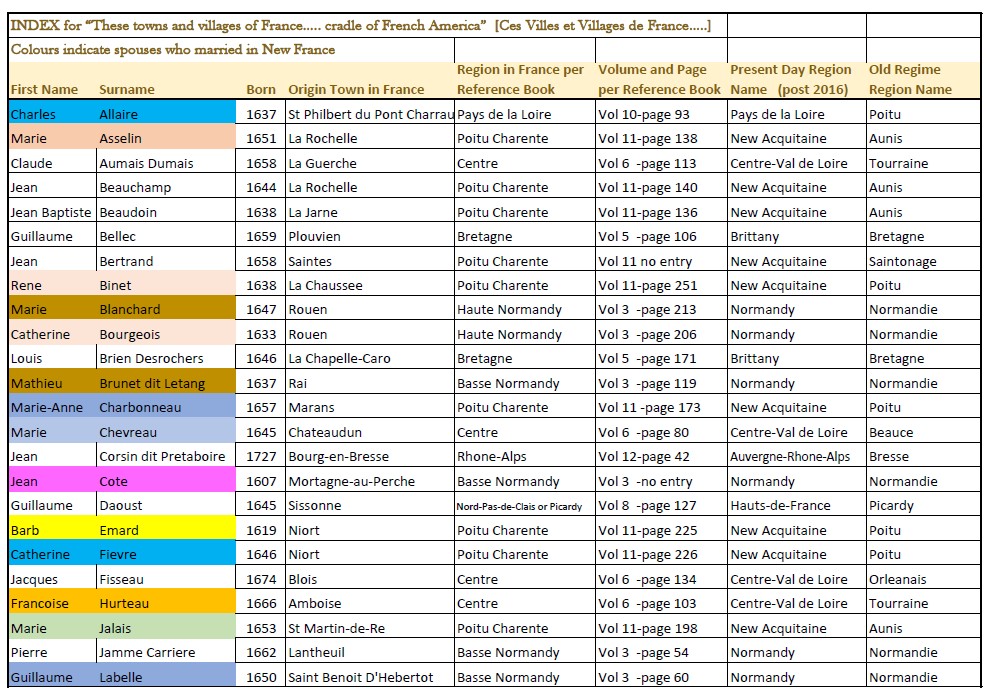The height and width of the screenshot is (697, 990).
Task: Click origin town 'Chateaudun'
Action: click(325, 432)
